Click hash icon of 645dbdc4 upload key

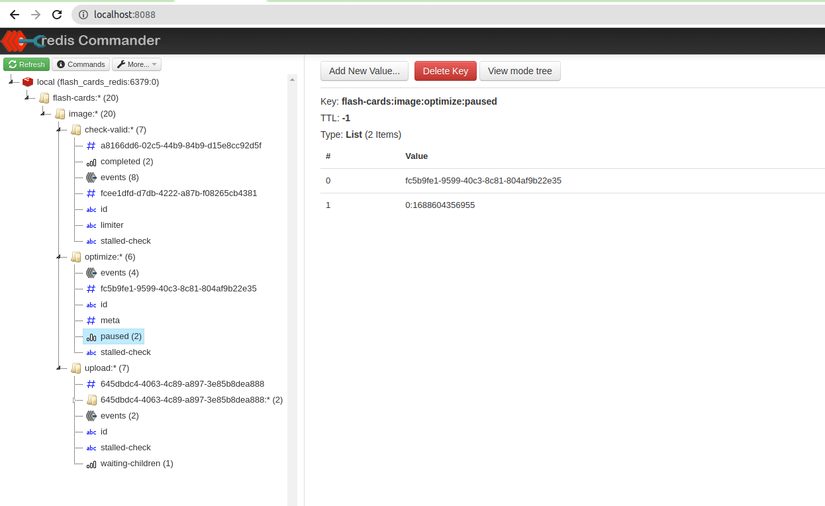(91, 384)
